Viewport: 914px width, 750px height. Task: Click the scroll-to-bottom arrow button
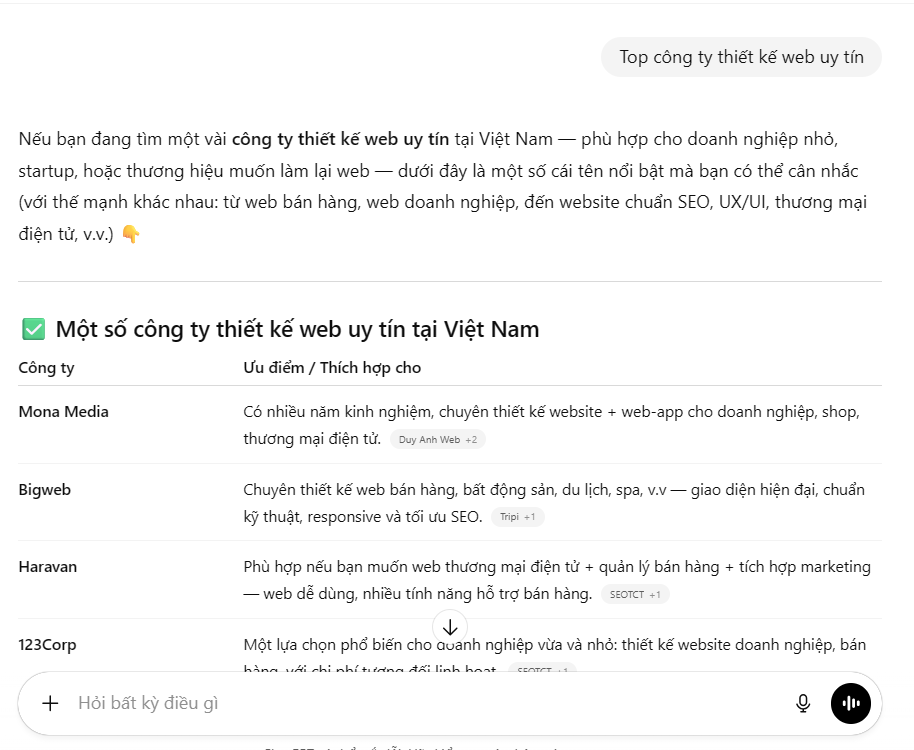point(450,627)
